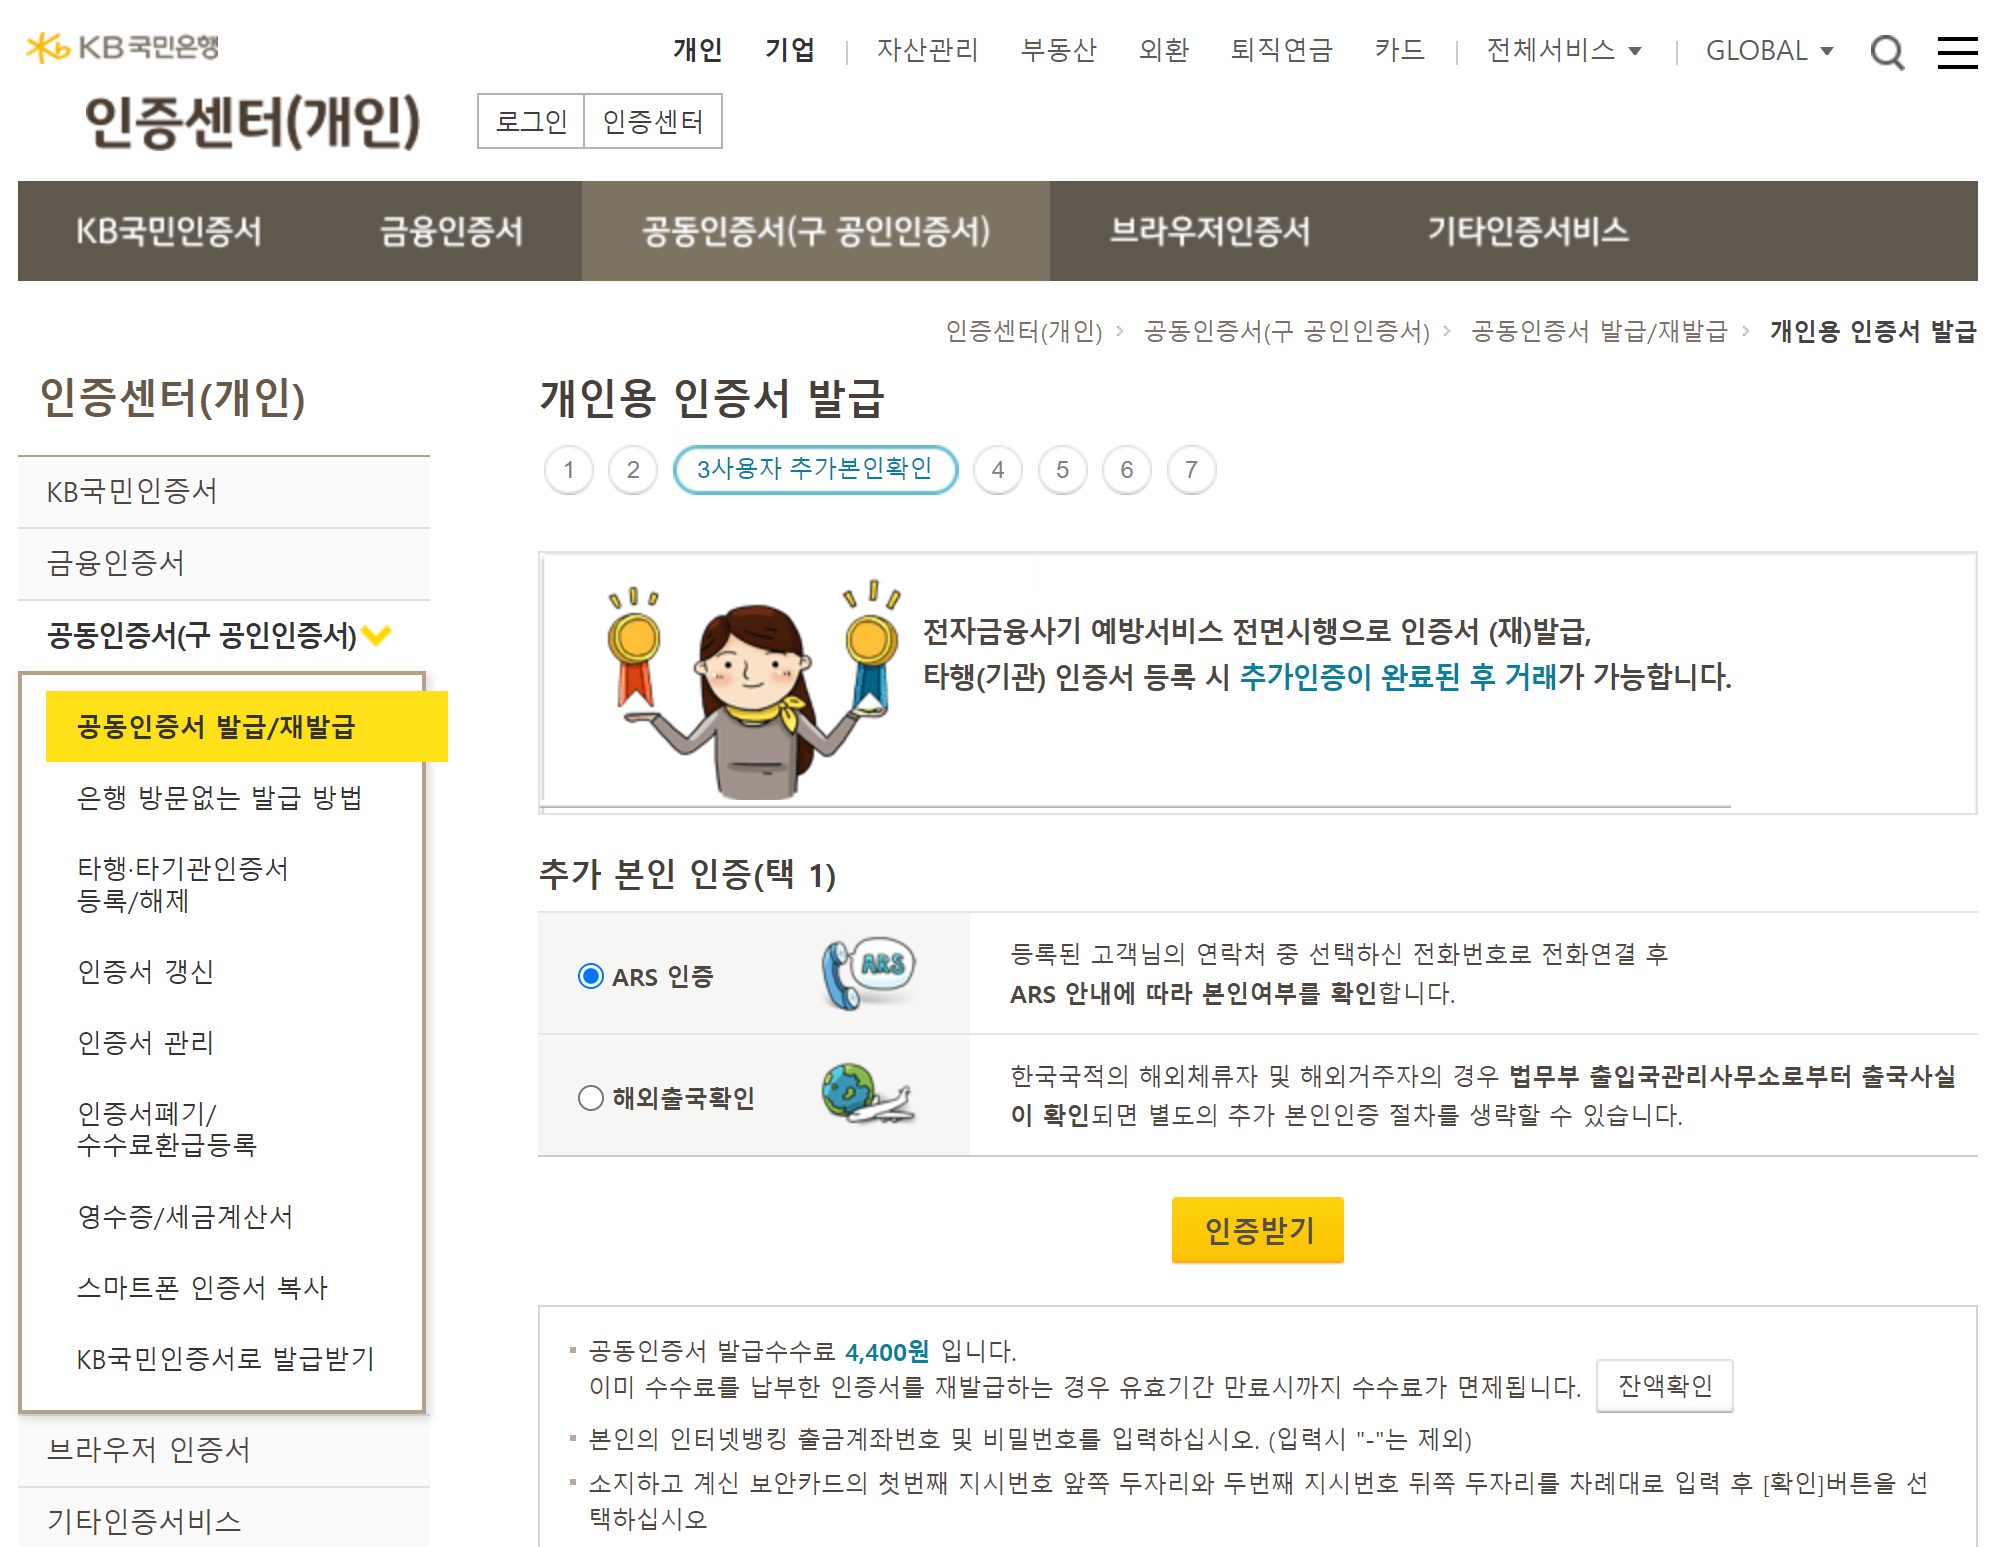Click the 인증센터 button beside 로그인
Image resolution: width=1993 pixels, height=1547 pixels.
pos(653,121)
